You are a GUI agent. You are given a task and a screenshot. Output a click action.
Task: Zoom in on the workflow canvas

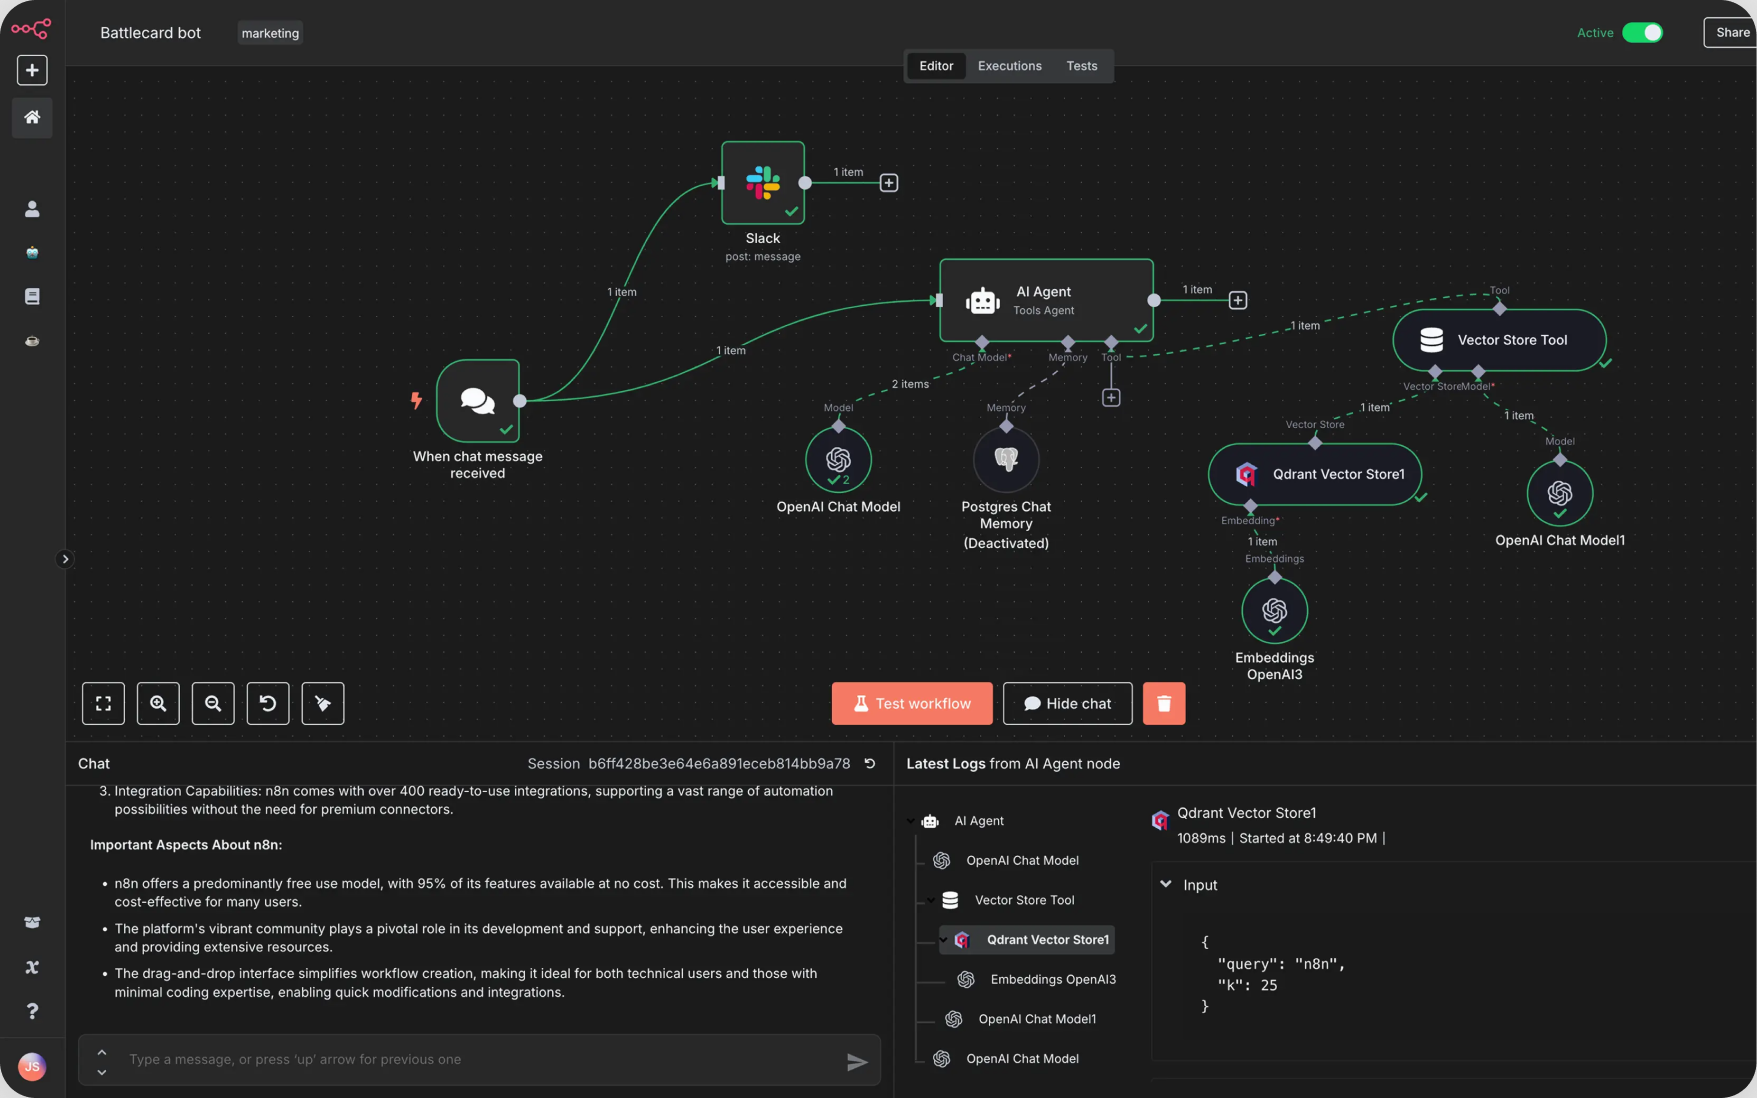pos(158,703)
